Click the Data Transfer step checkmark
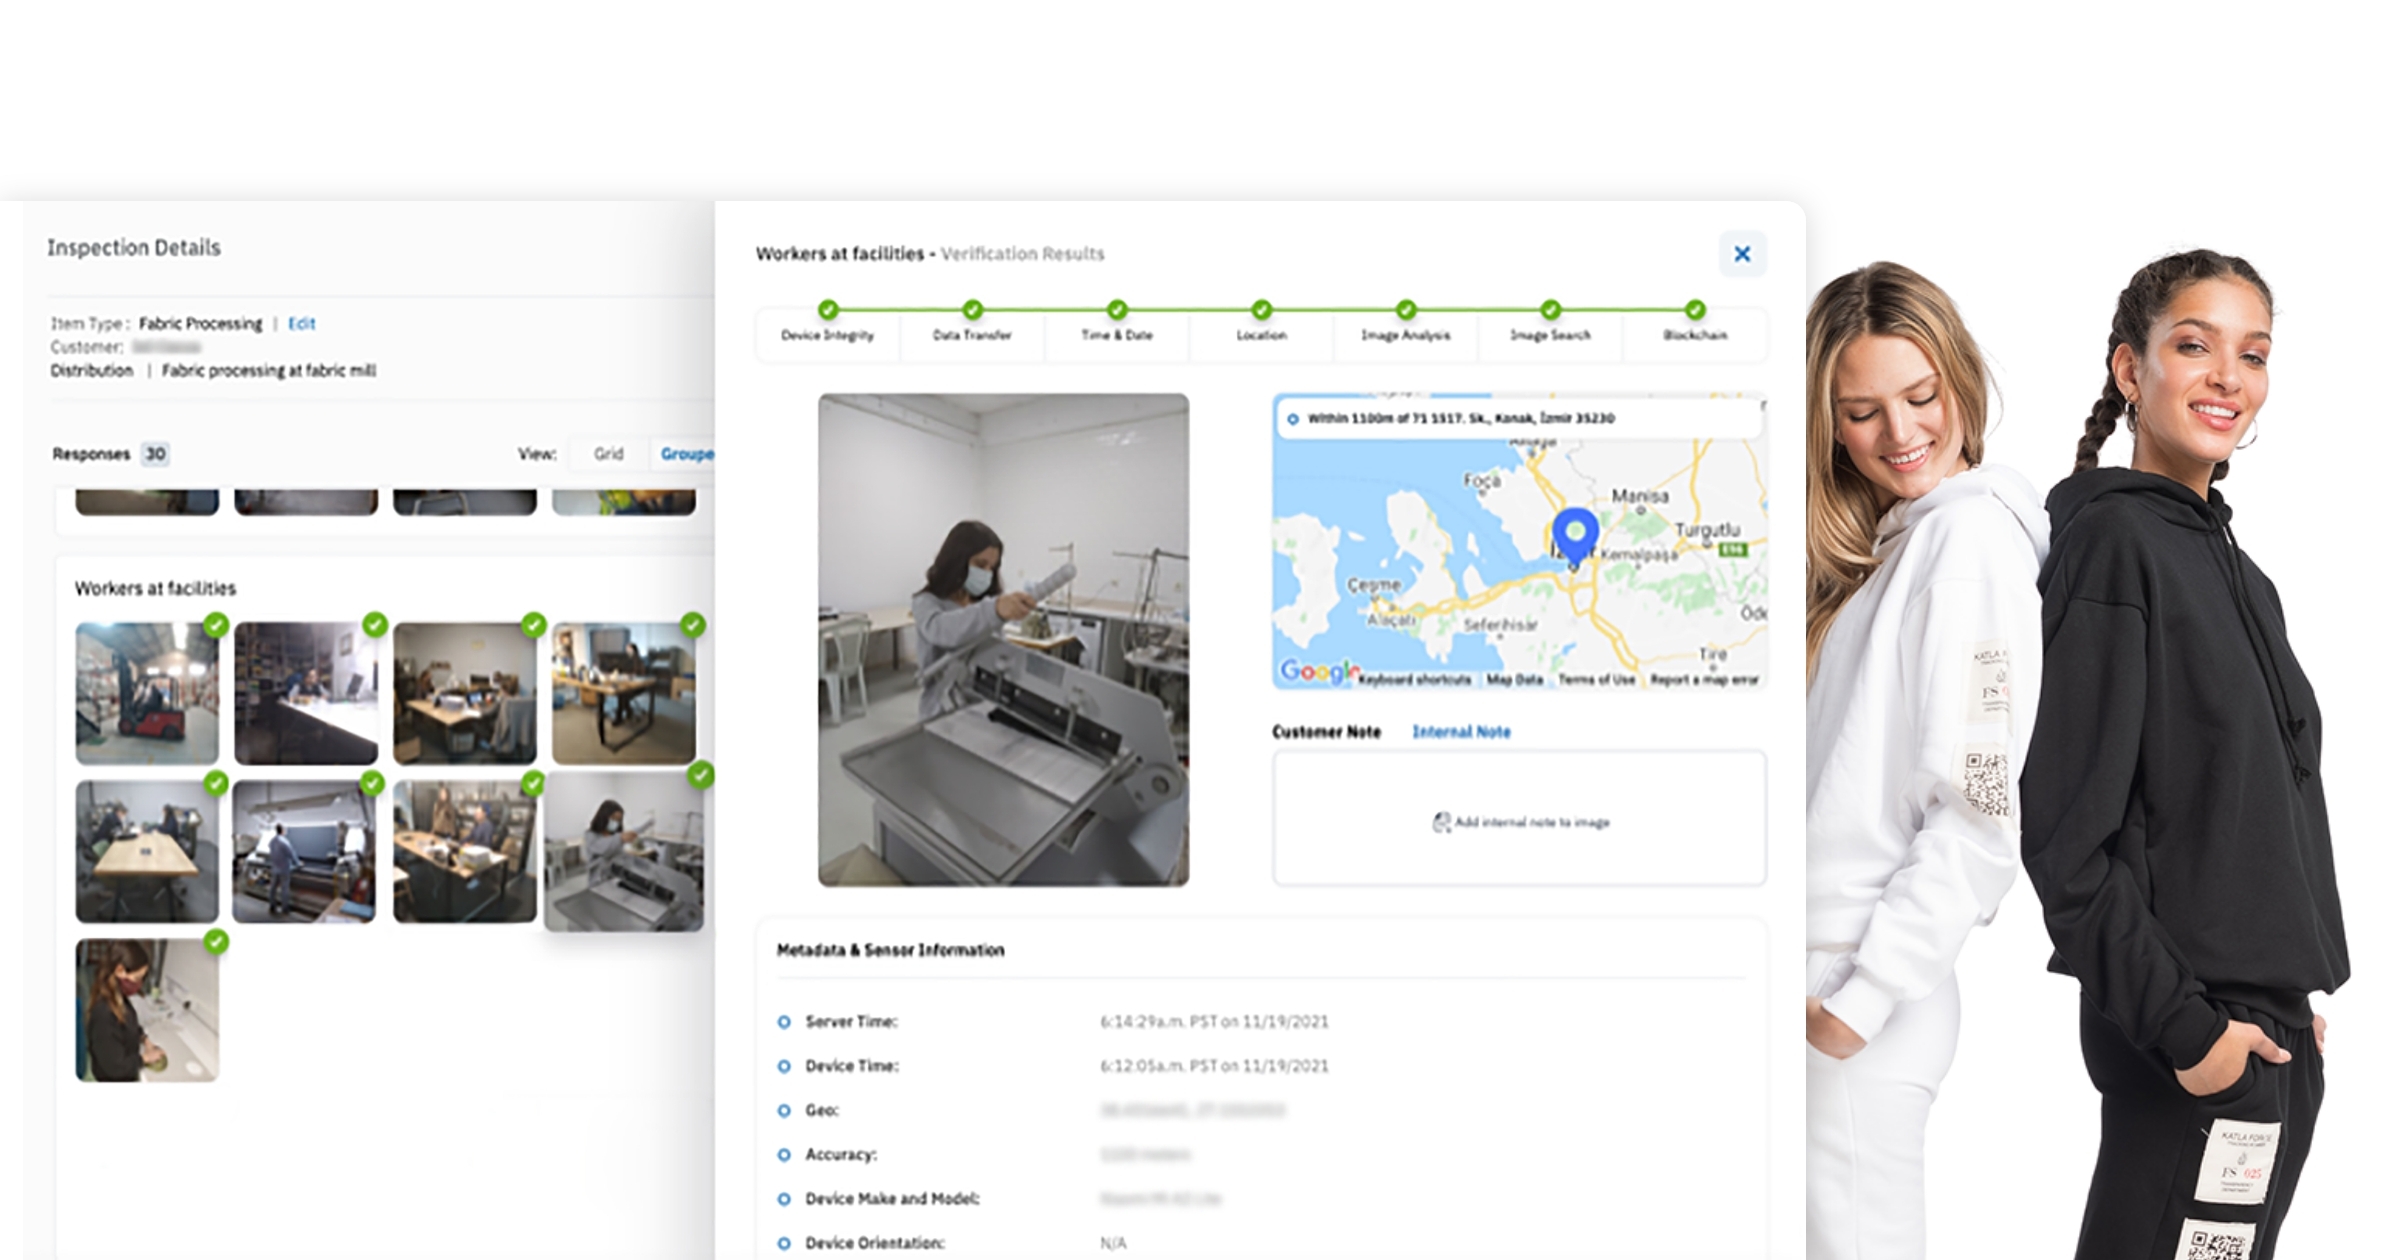2400x1260 pixels. [x=972, y=310]
